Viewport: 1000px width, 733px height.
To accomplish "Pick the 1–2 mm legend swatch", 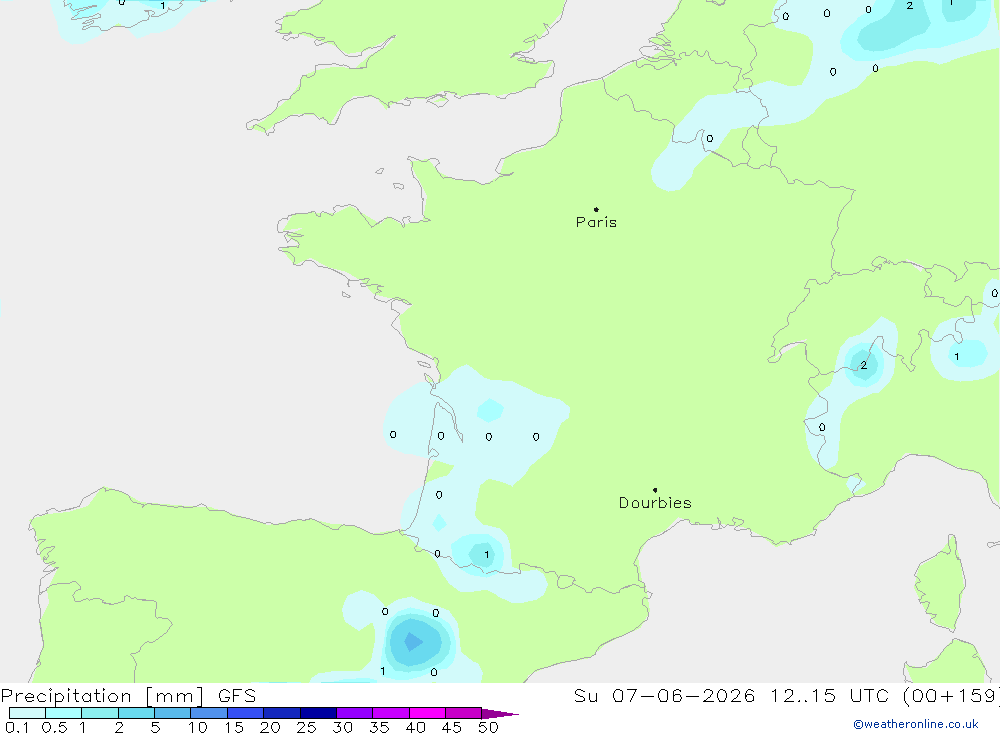I will point(100,713).
